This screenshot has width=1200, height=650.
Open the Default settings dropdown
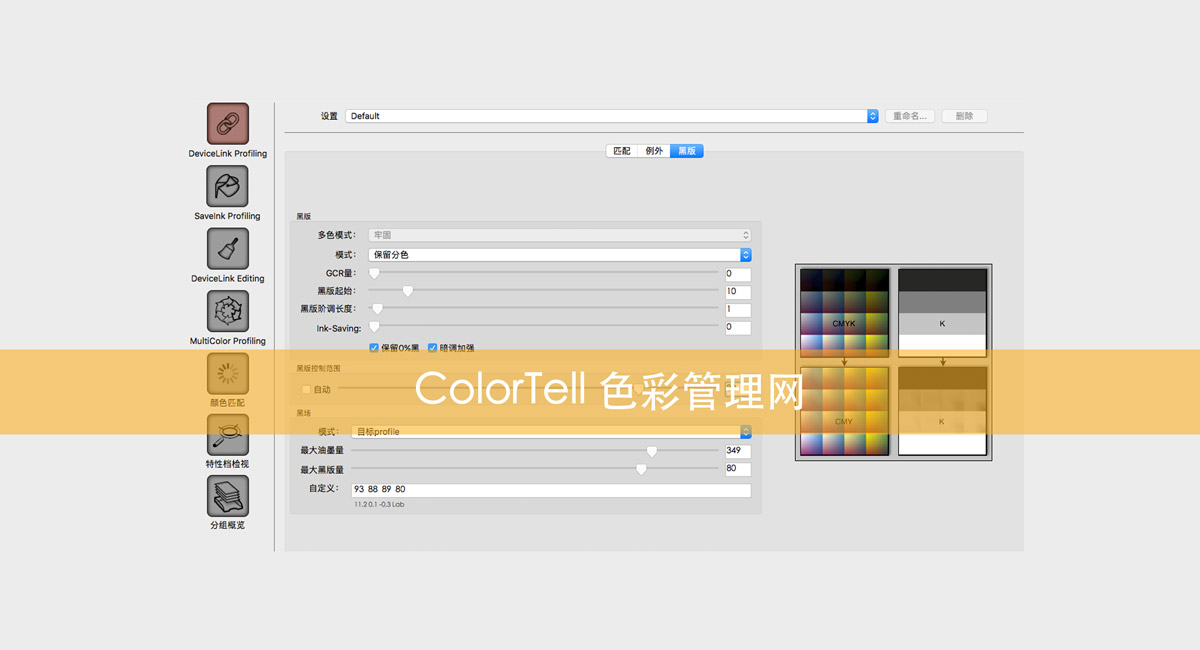click(x=610, y=115)
